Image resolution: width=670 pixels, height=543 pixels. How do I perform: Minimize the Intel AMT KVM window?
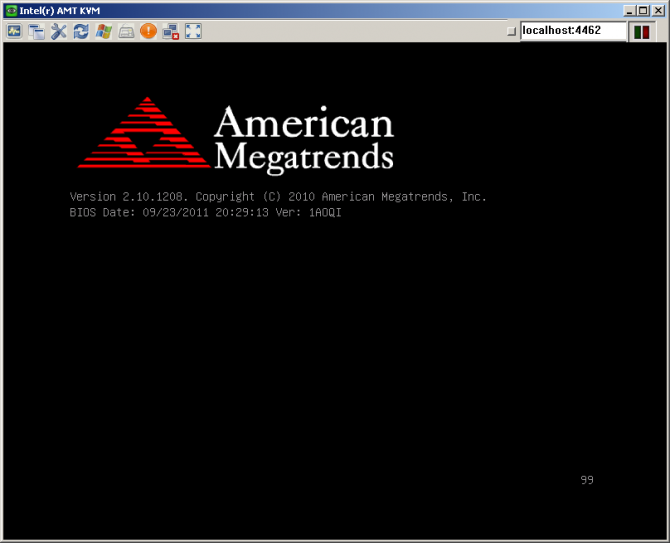coord(629,11)
